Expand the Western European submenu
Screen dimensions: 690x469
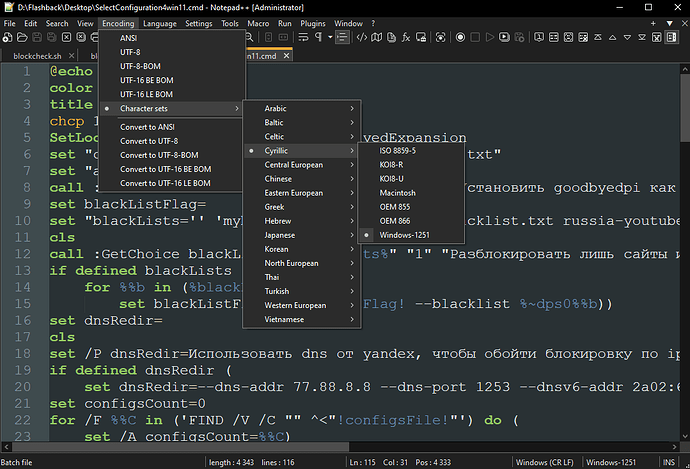(302, 305)
